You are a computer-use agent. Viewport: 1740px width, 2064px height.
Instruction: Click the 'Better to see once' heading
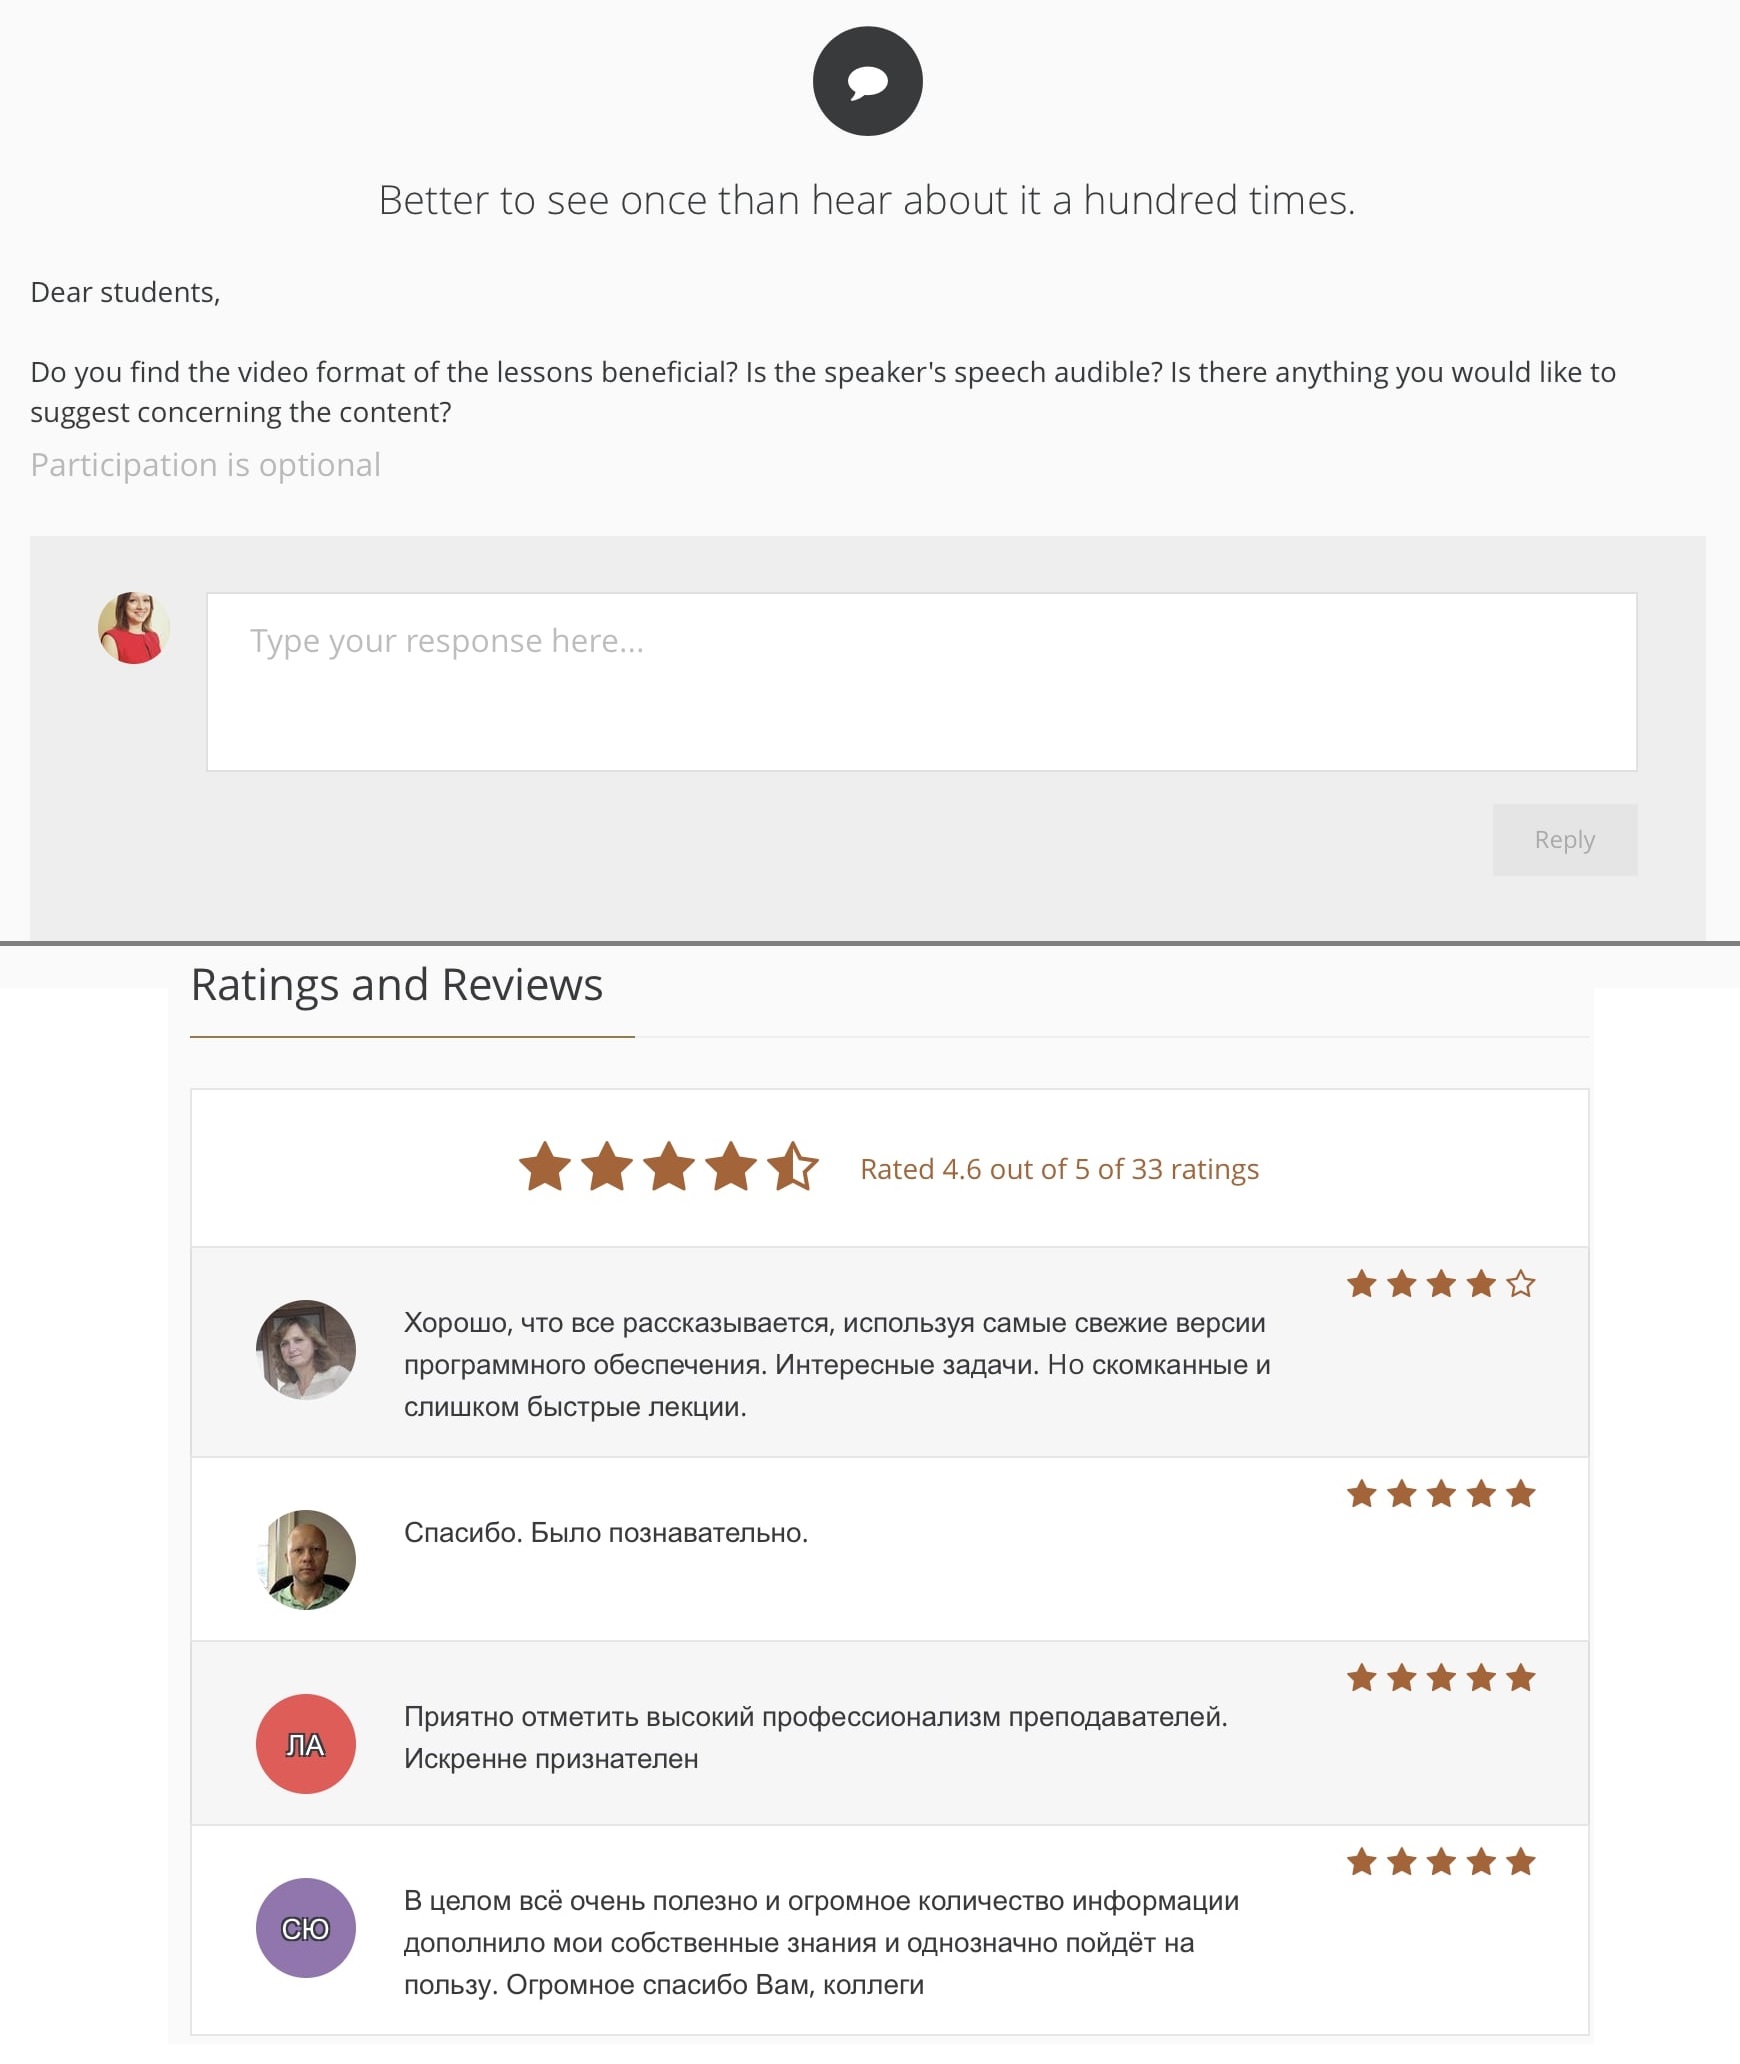867,200
